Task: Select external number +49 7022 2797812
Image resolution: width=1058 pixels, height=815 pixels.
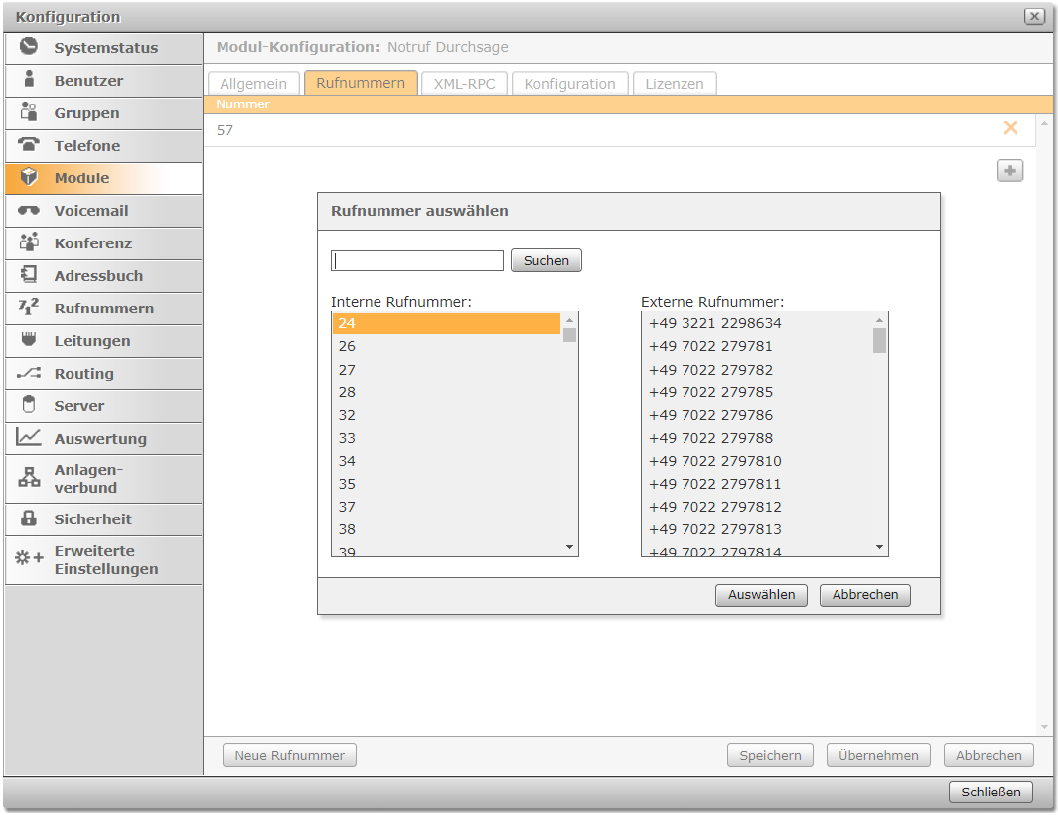Action: pyautogui.click(x=757, y=507)
